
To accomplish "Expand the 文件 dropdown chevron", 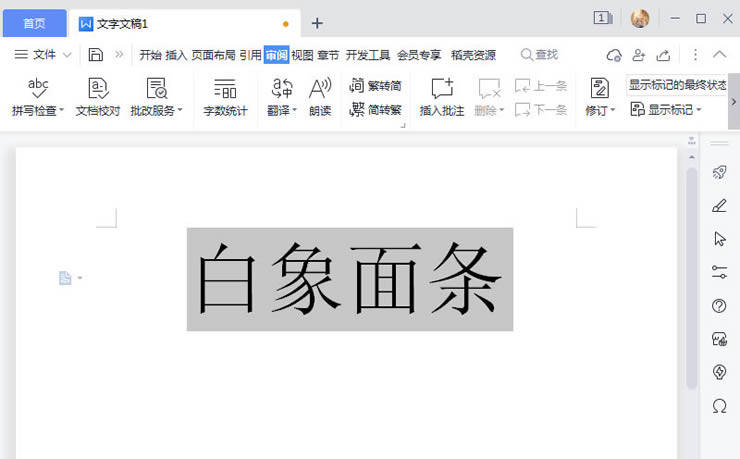I will [x=67, y=55].
